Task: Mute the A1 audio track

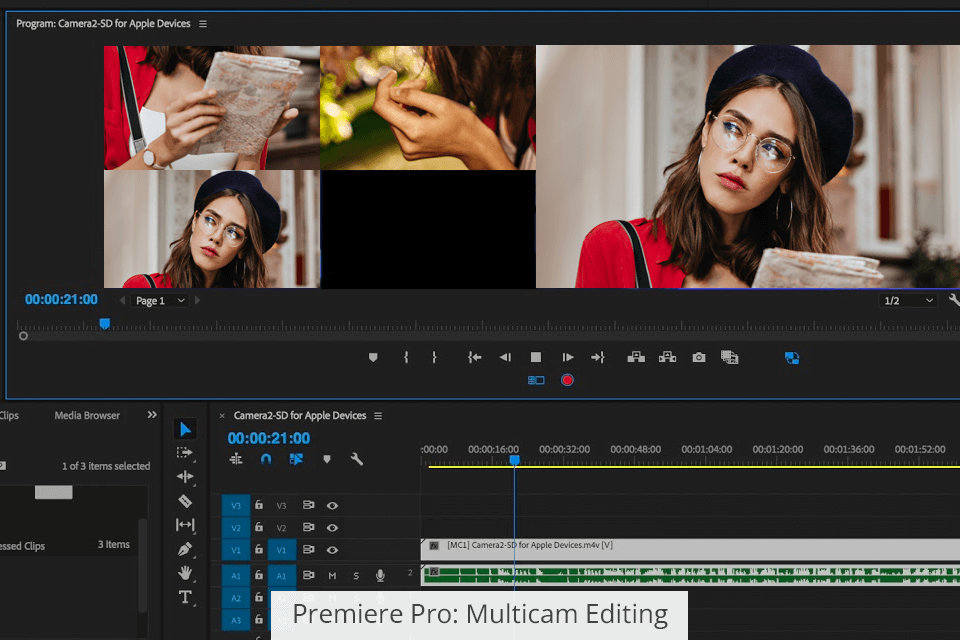Action: [332, 576]
